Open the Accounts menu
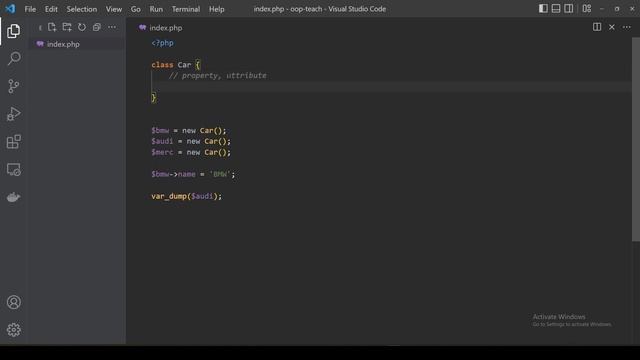 tap(13, 302)
